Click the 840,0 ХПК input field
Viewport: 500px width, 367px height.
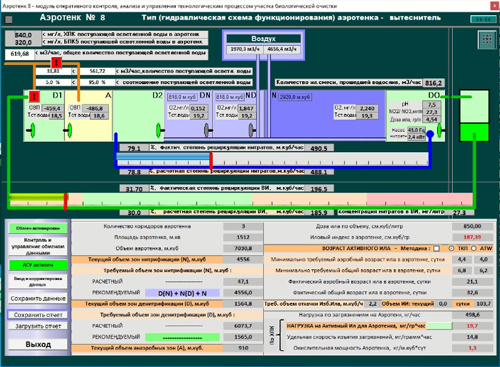tap(23, 35)
